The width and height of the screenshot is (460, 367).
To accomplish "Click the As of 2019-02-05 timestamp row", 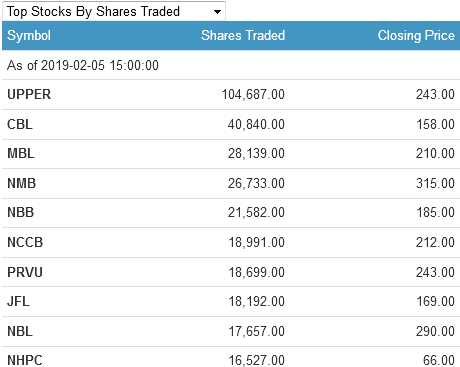I will 231,65.
